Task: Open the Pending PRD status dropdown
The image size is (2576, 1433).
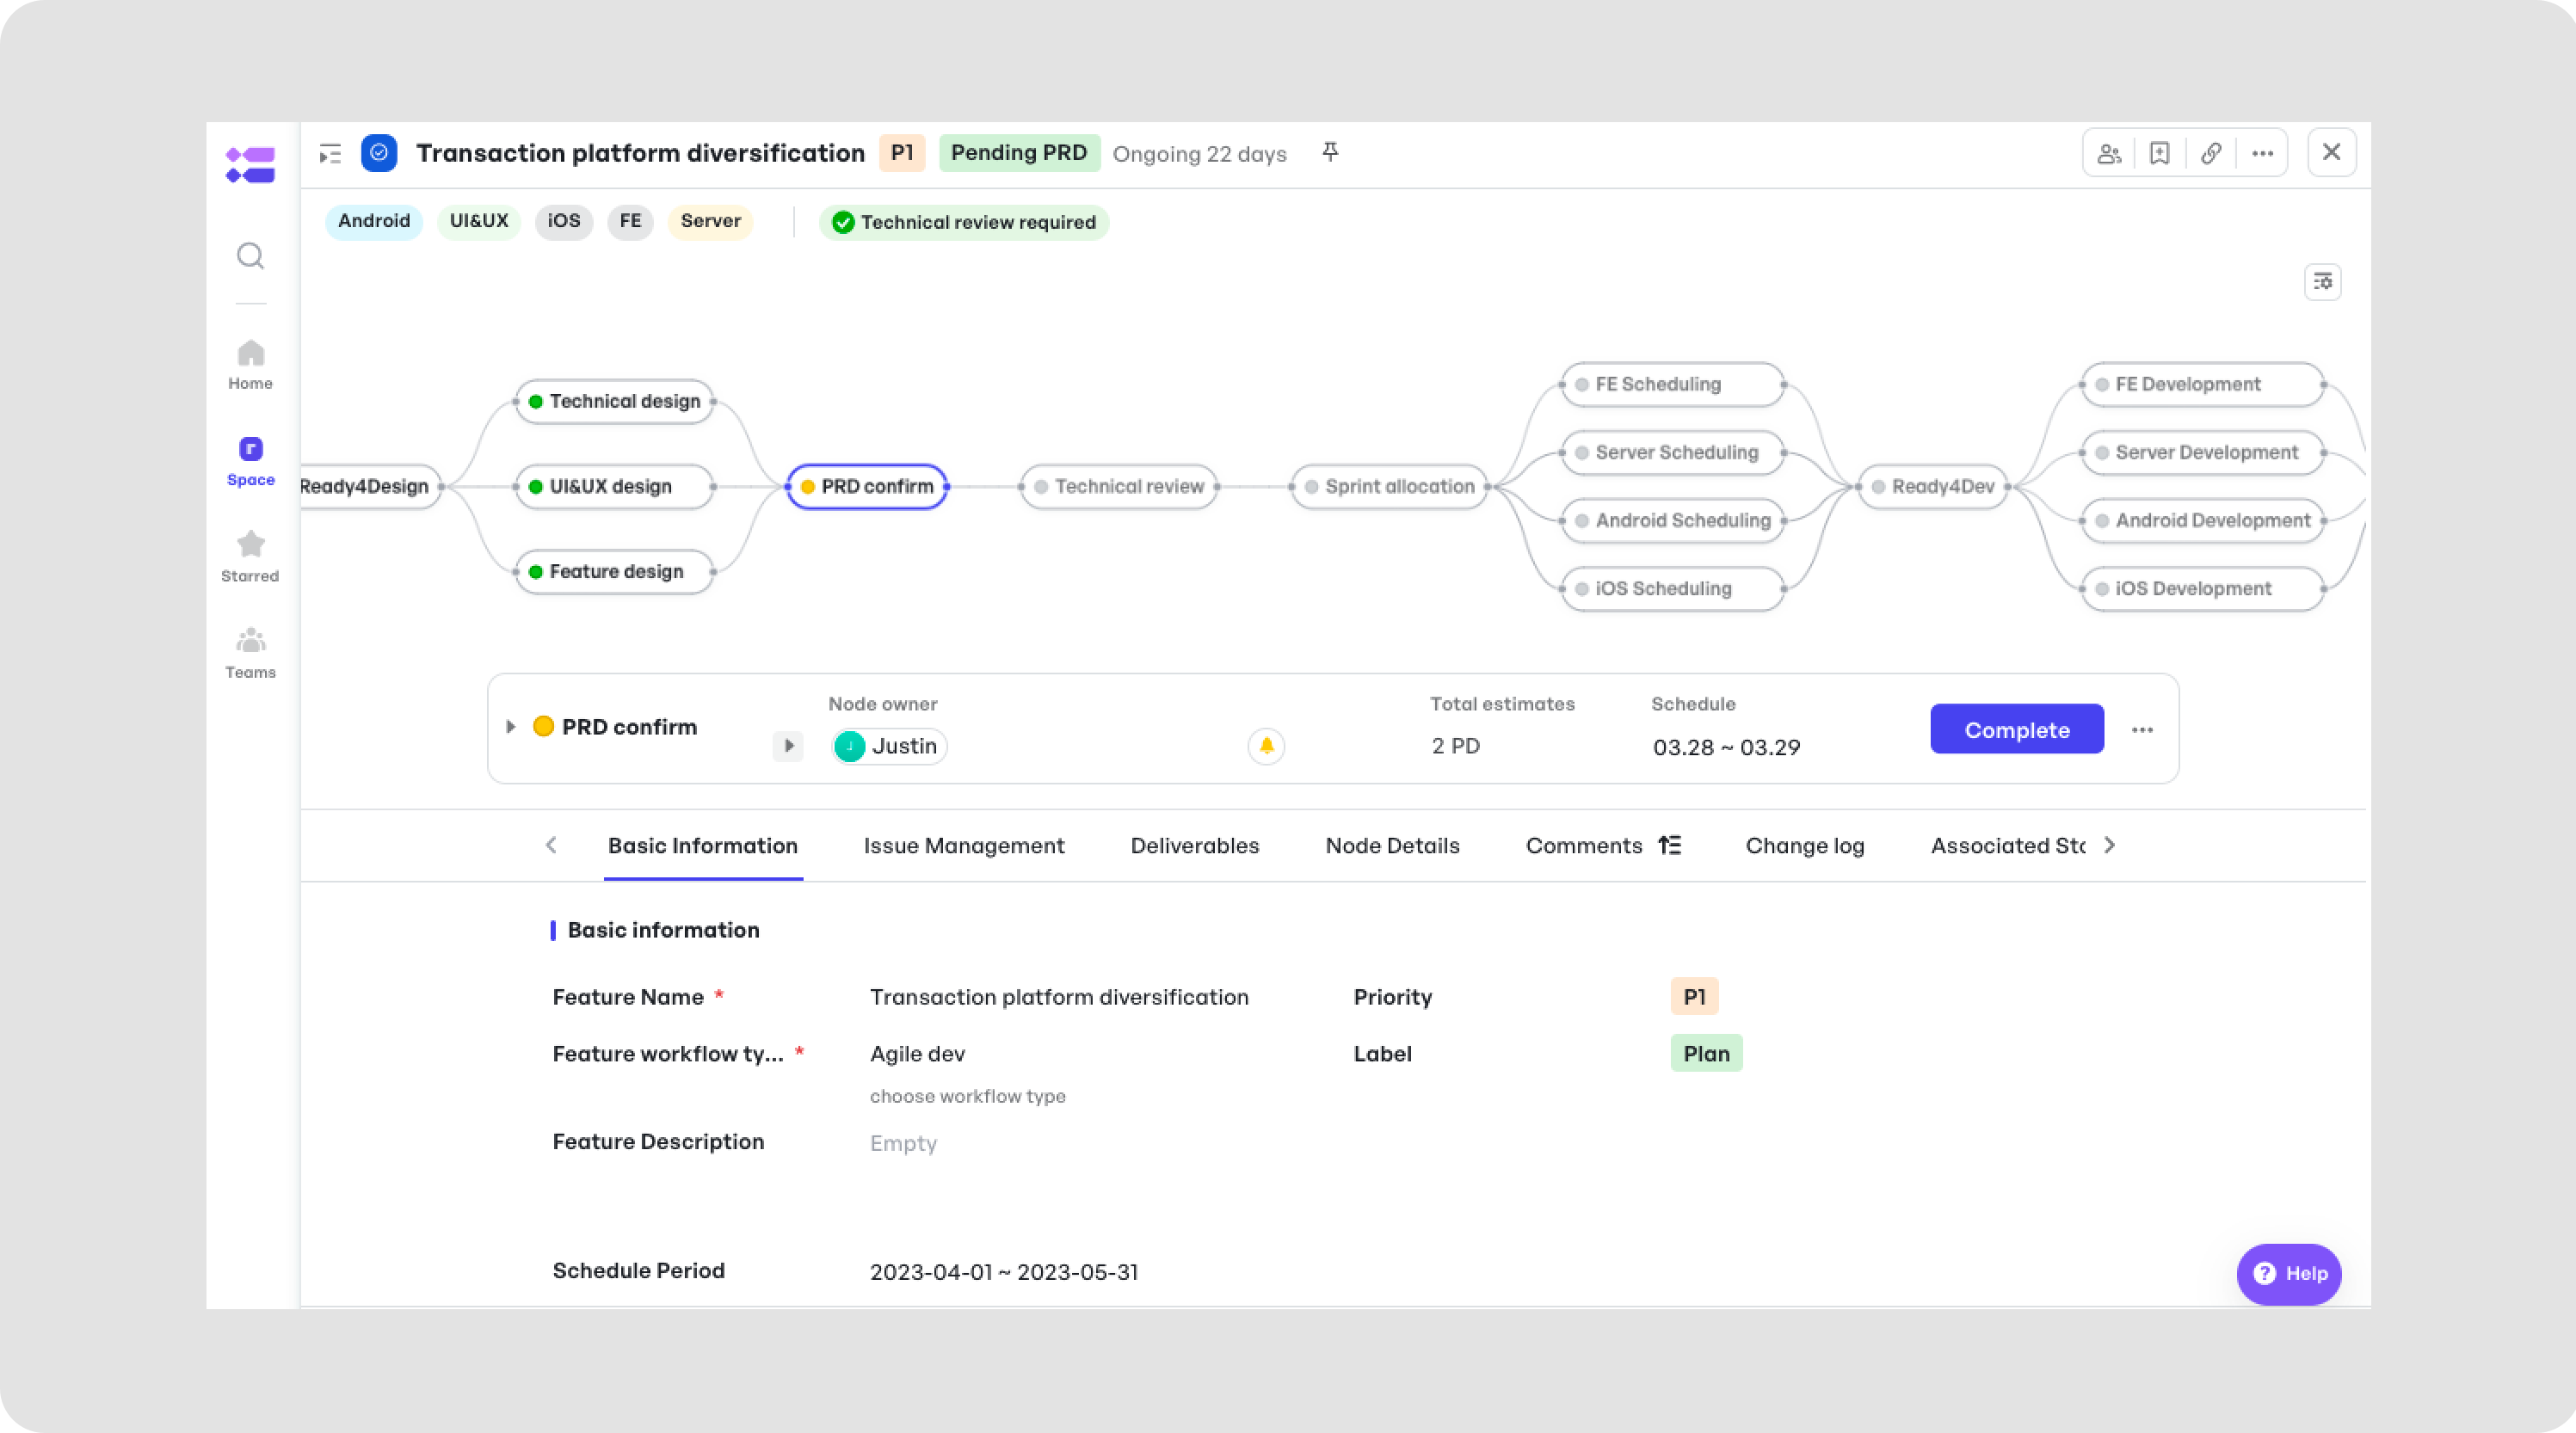Action: coord(1019,153)
